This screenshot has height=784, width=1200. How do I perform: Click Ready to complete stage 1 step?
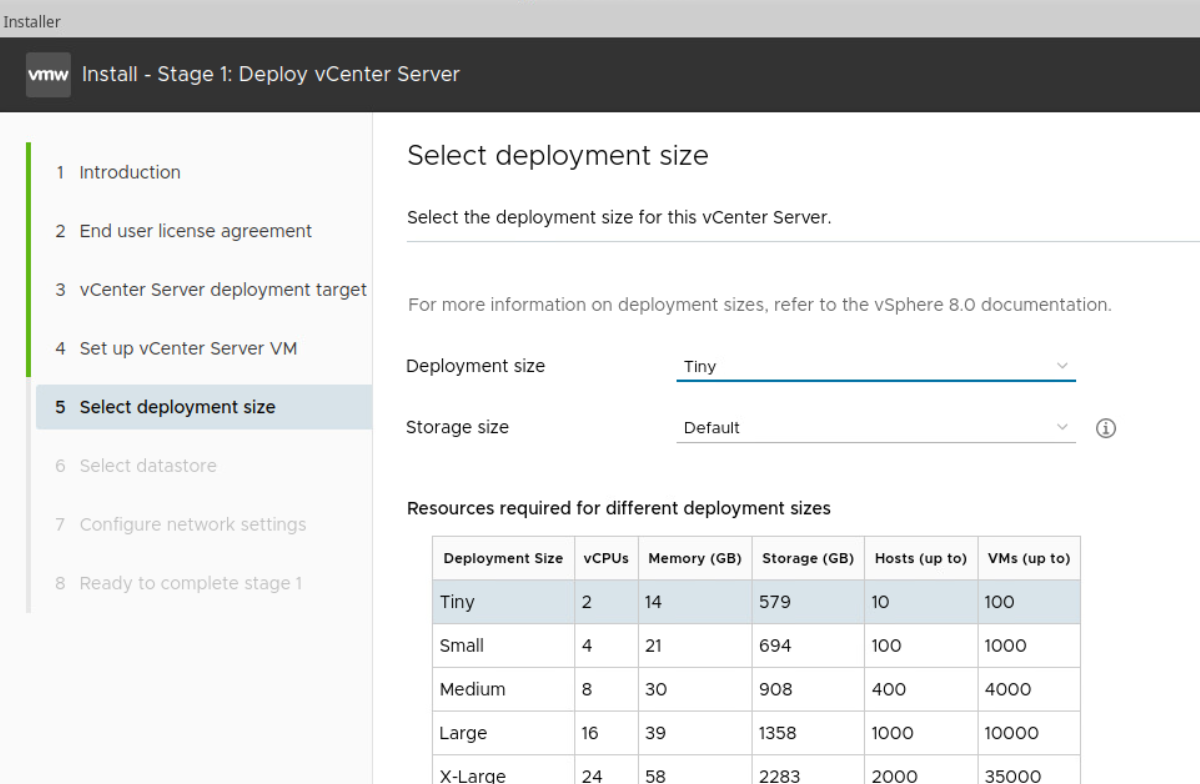click(x=190, y=583)
